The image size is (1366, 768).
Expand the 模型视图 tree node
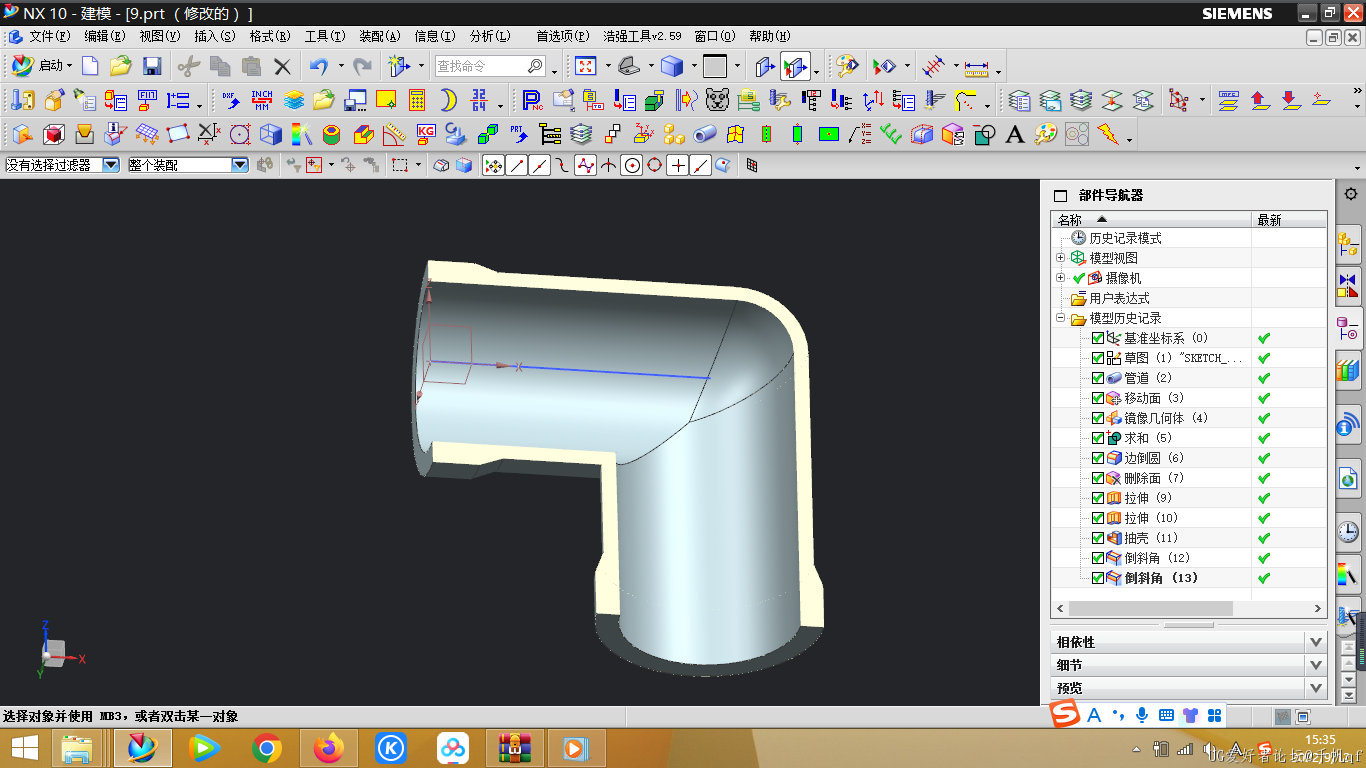[1061, 258]
